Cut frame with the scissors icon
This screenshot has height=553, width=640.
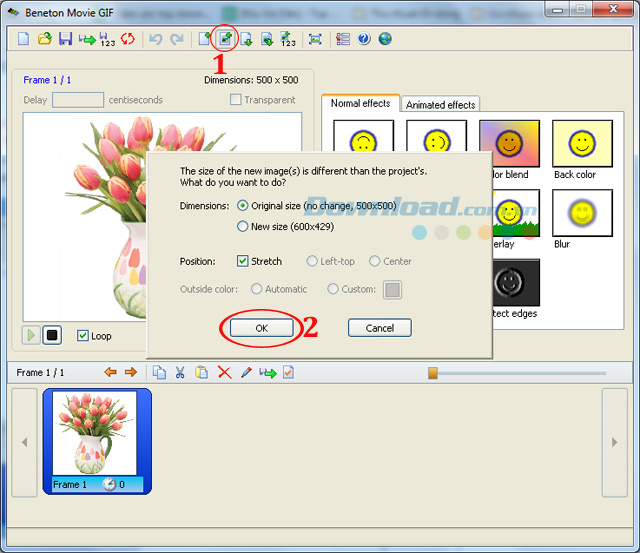(x=180, y=372)
